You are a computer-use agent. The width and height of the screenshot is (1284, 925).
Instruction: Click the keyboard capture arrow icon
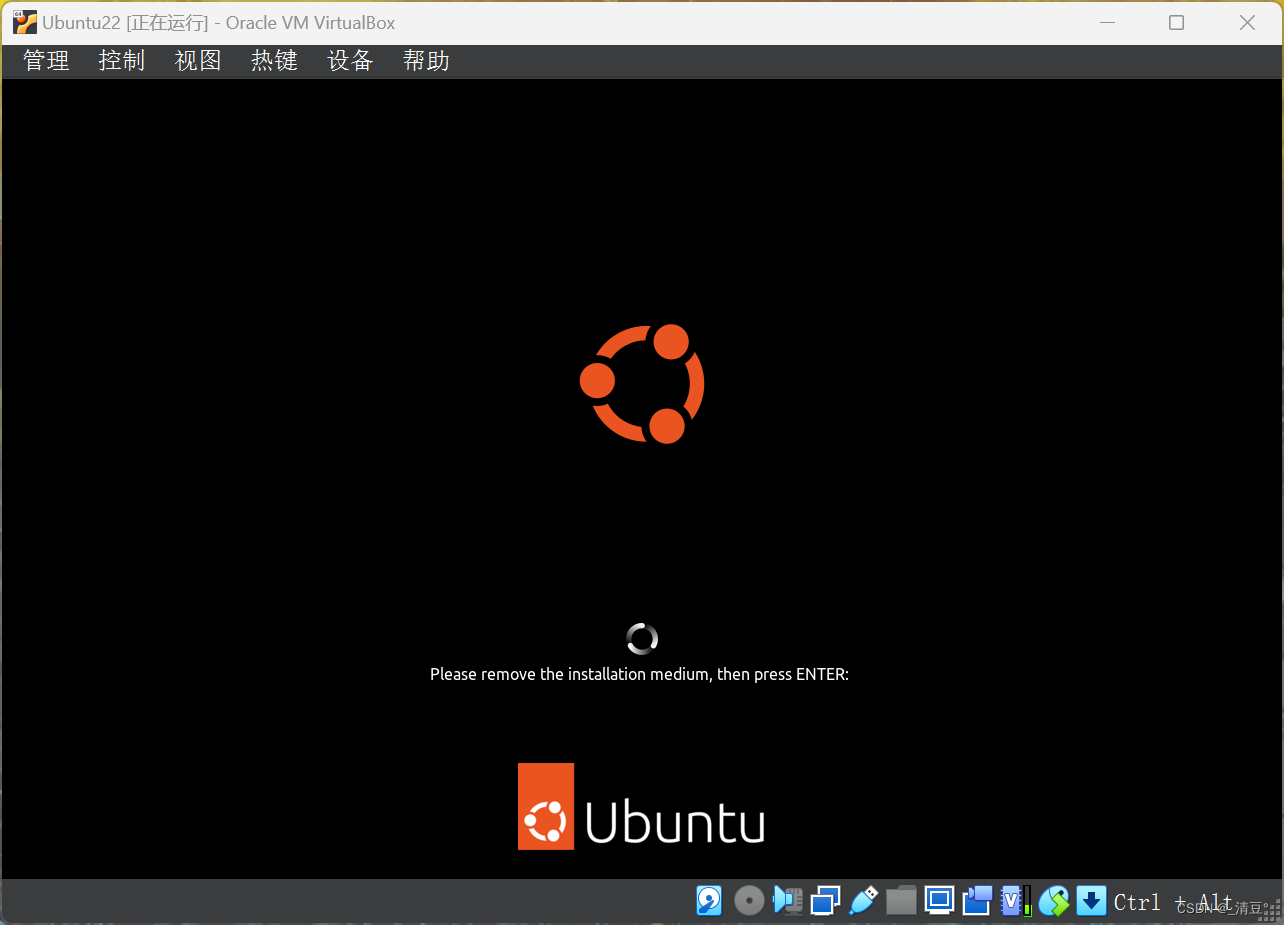pyautogui.click(x=1091, y=901)
